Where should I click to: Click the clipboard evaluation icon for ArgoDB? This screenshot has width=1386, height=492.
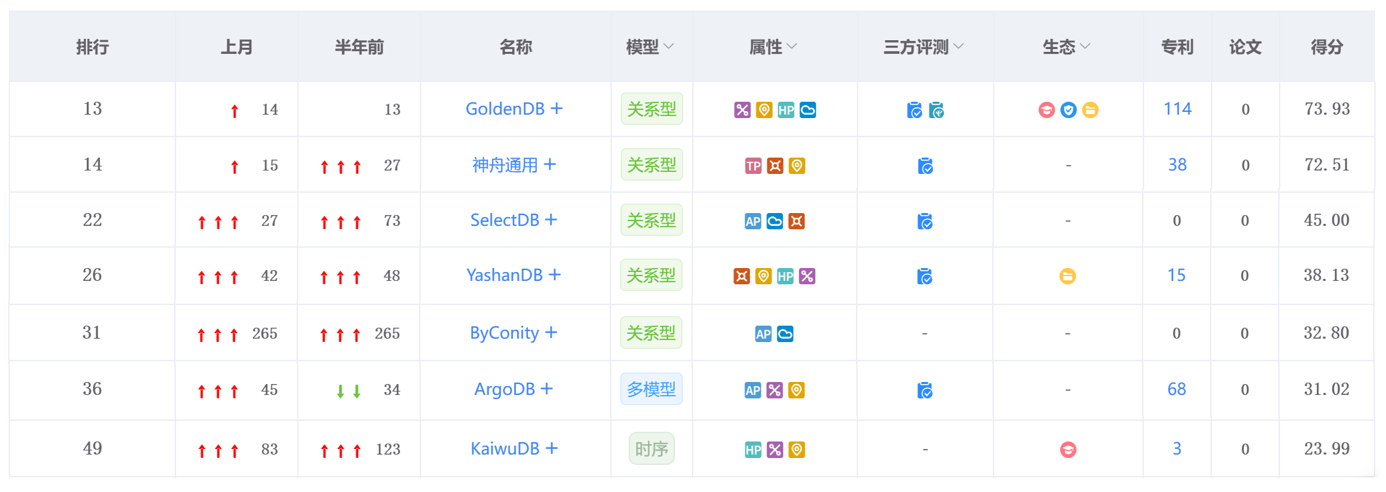pos(925,390)
